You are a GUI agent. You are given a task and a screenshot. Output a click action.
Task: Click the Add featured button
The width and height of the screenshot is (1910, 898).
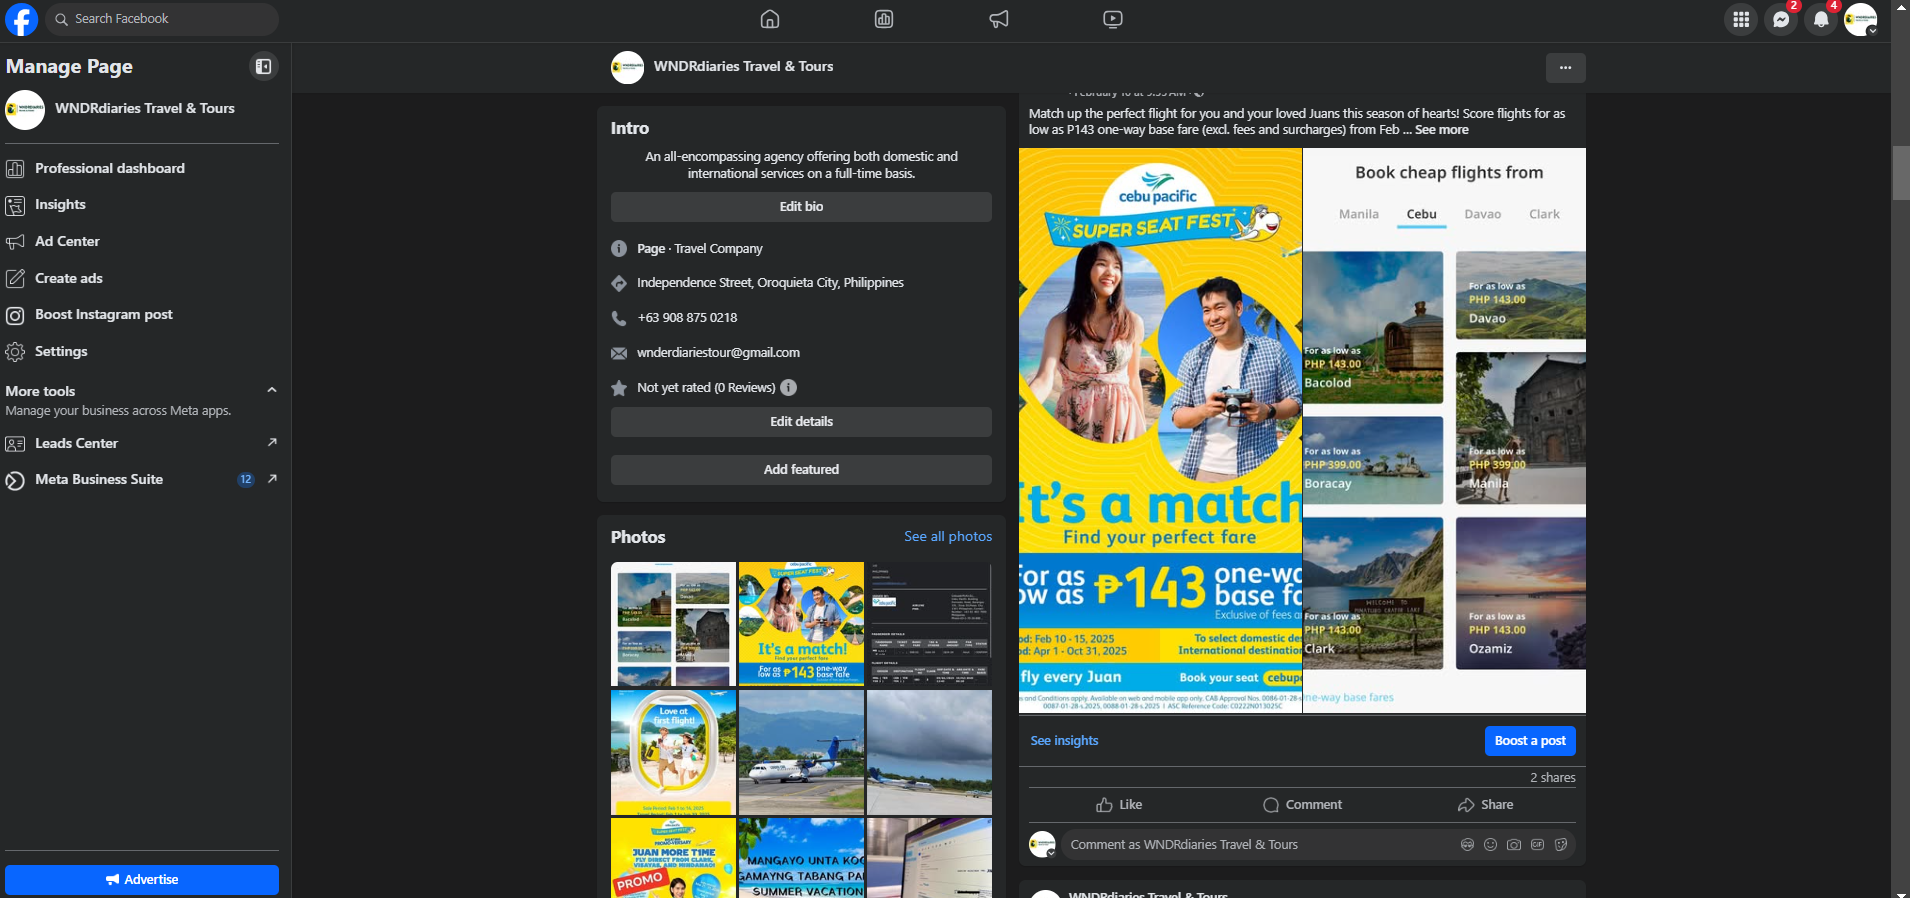coord(801,470)
